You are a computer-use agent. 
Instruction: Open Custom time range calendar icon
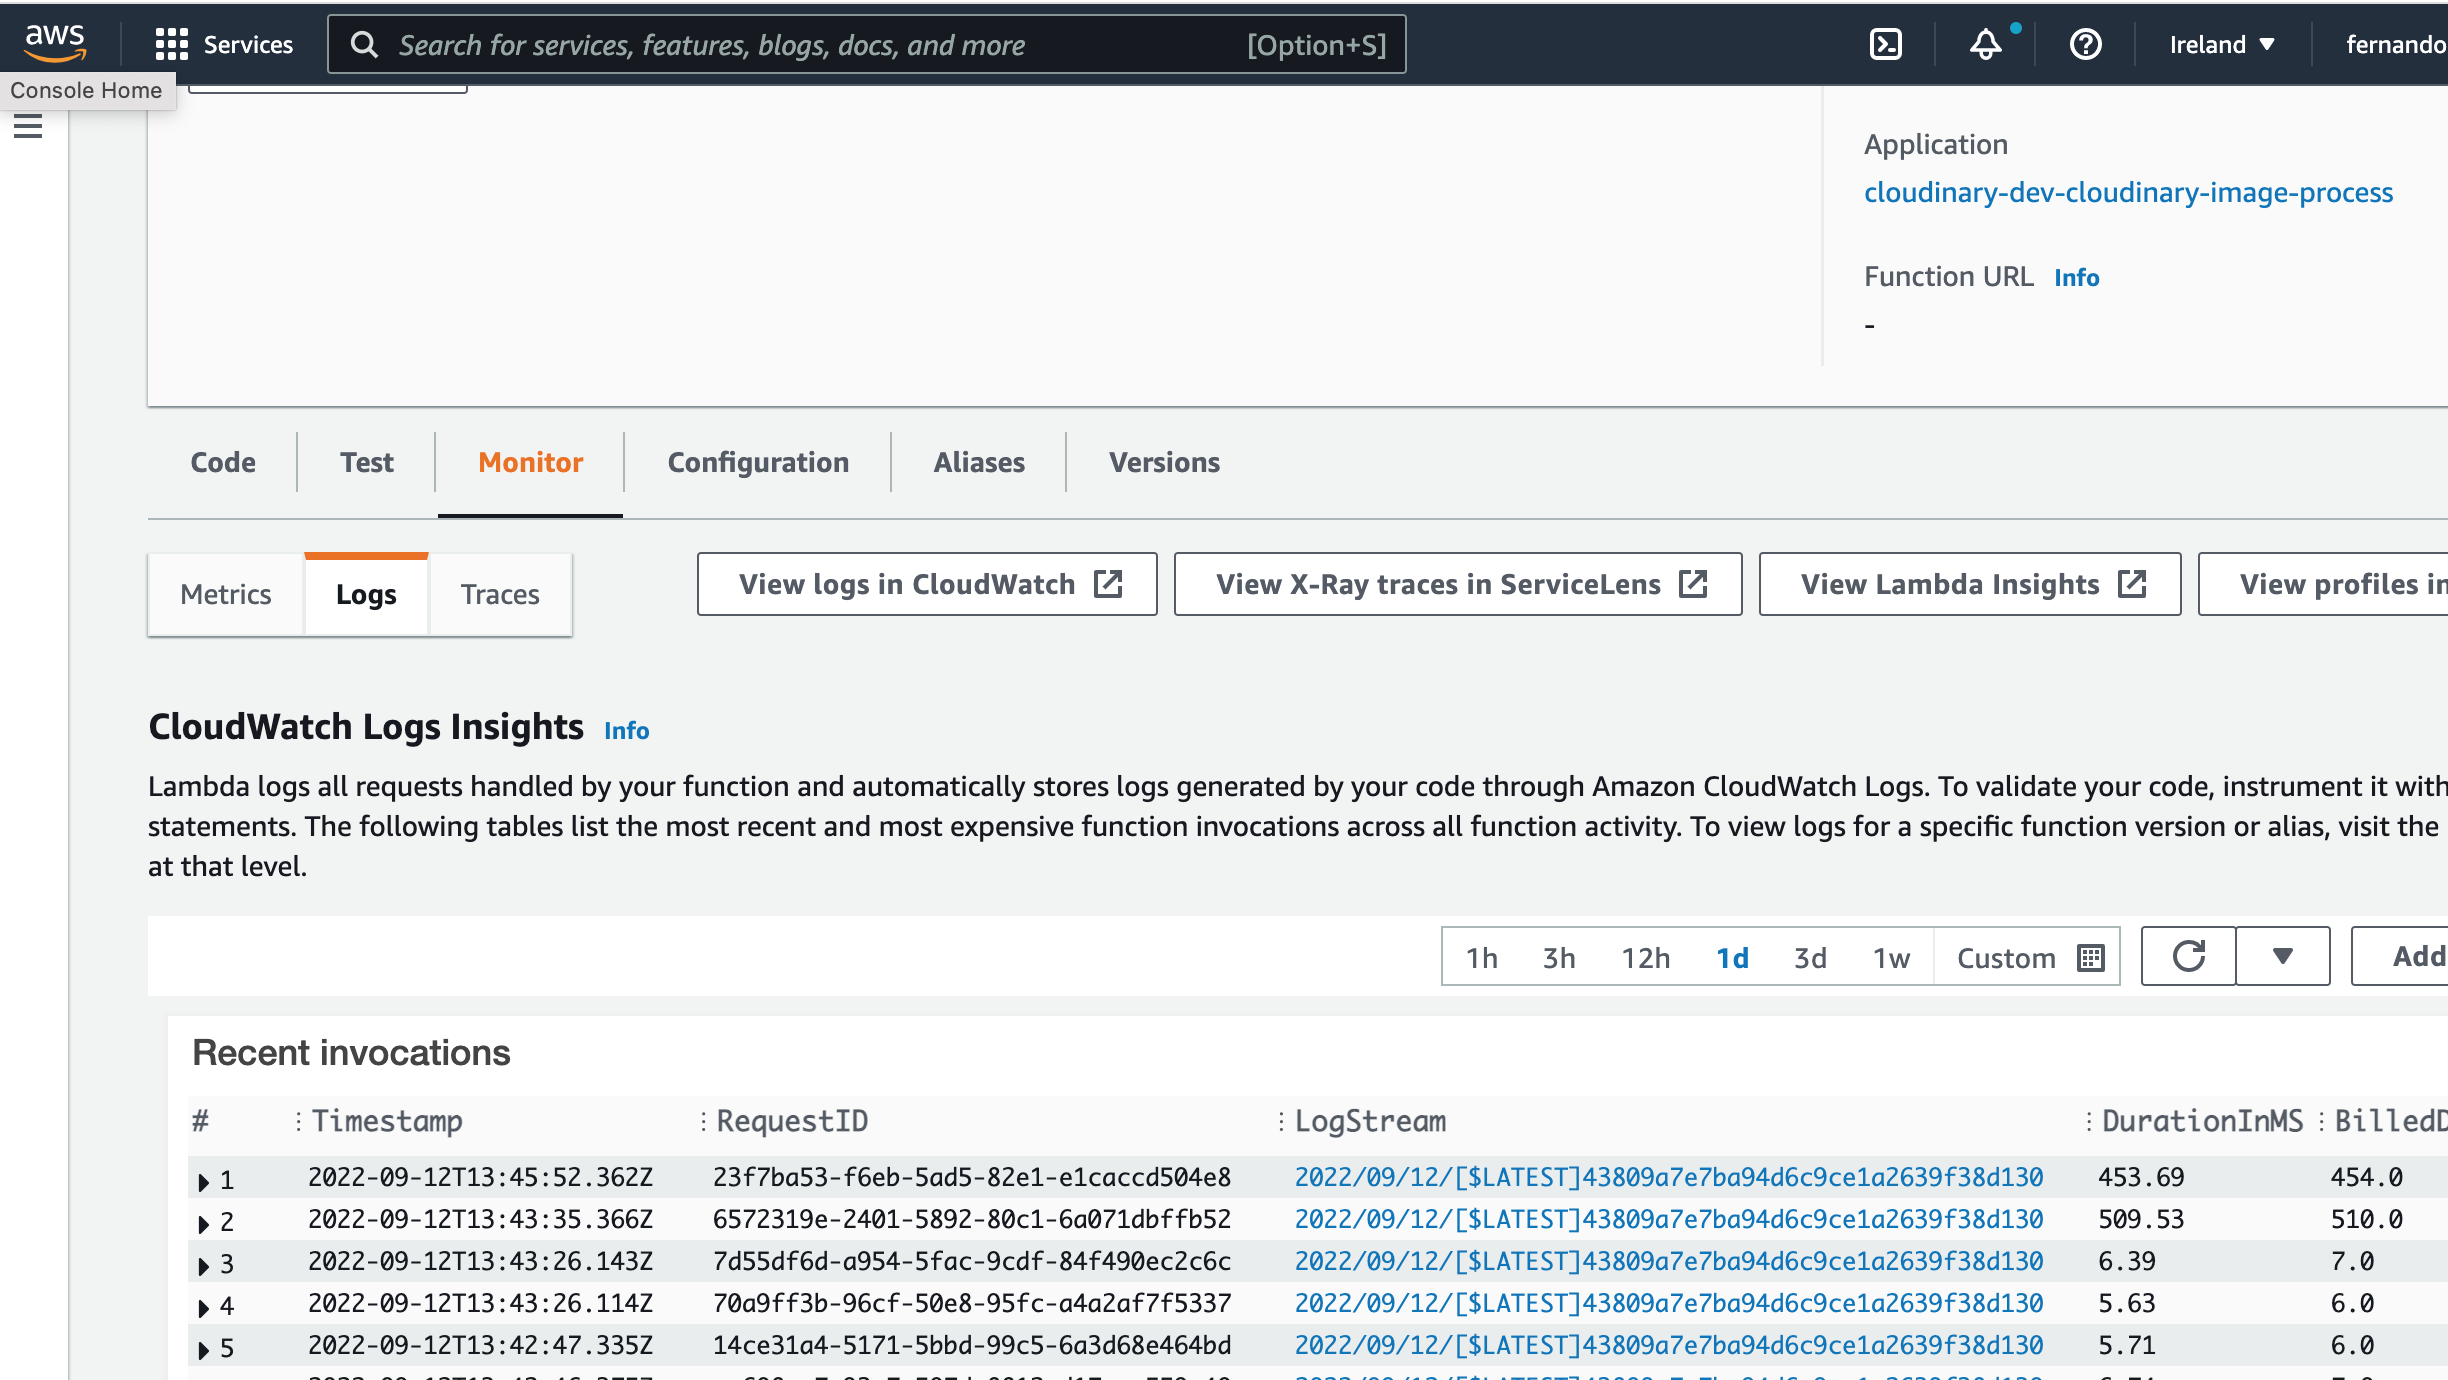pos(2090,958)
